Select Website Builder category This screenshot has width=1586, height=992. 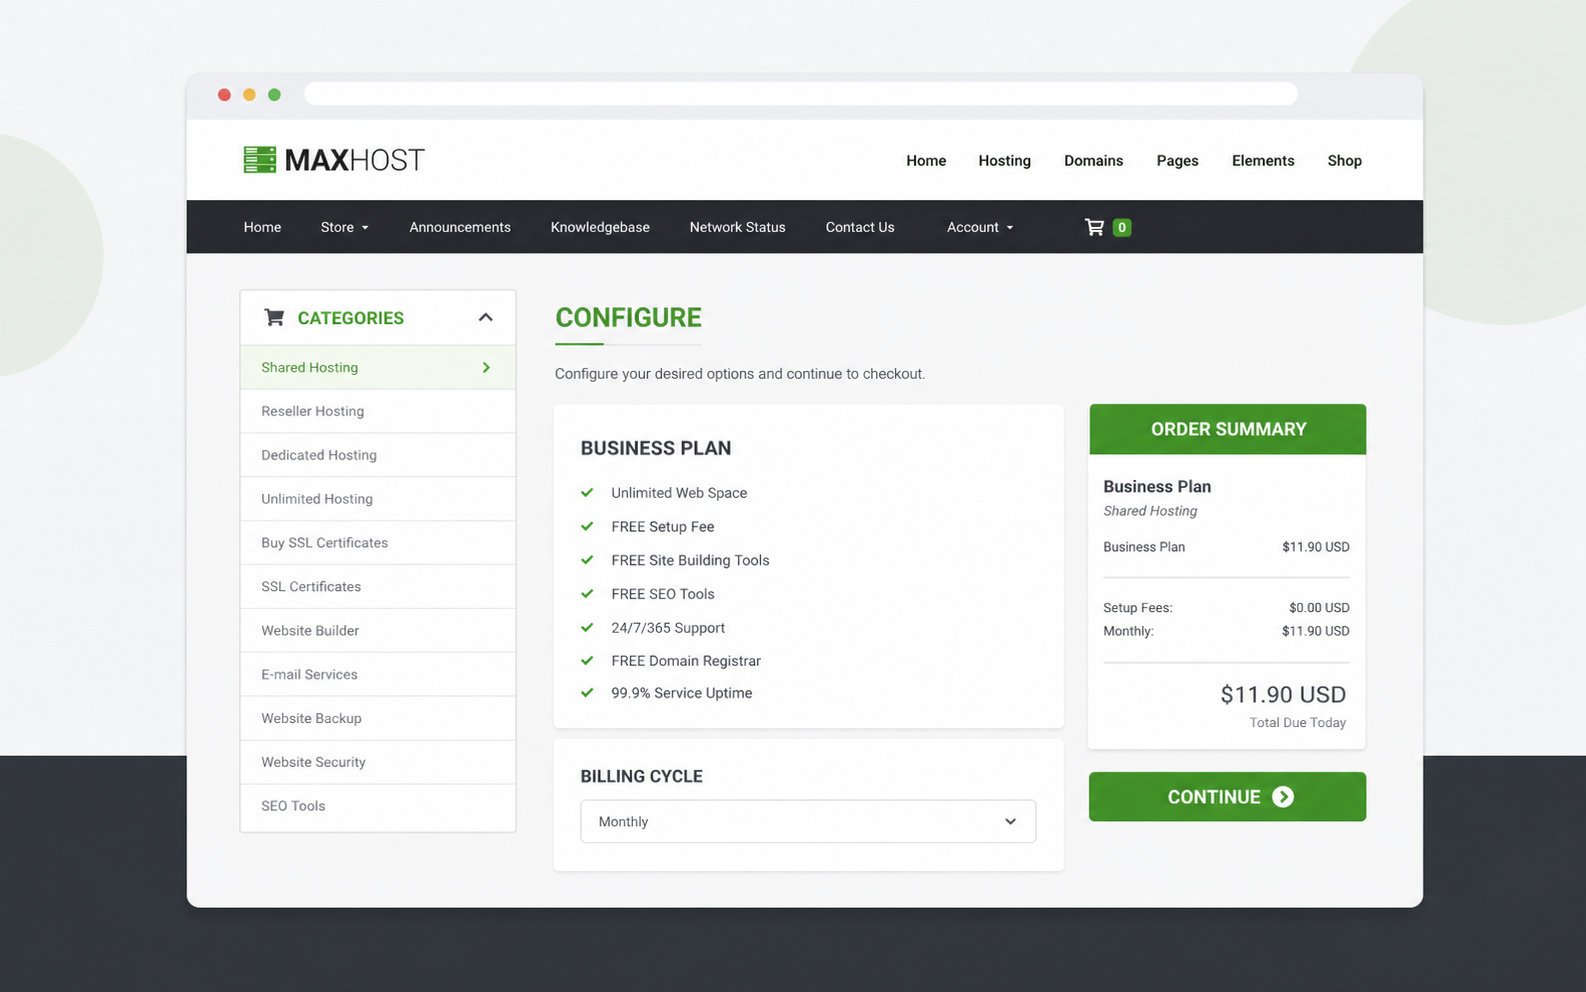[x=378, y=631]
